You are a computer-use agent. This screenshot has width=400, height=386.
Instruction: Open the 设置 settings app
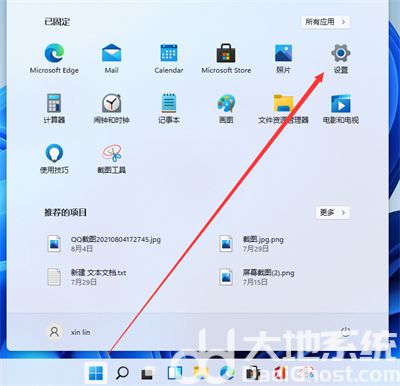point(340,58)
